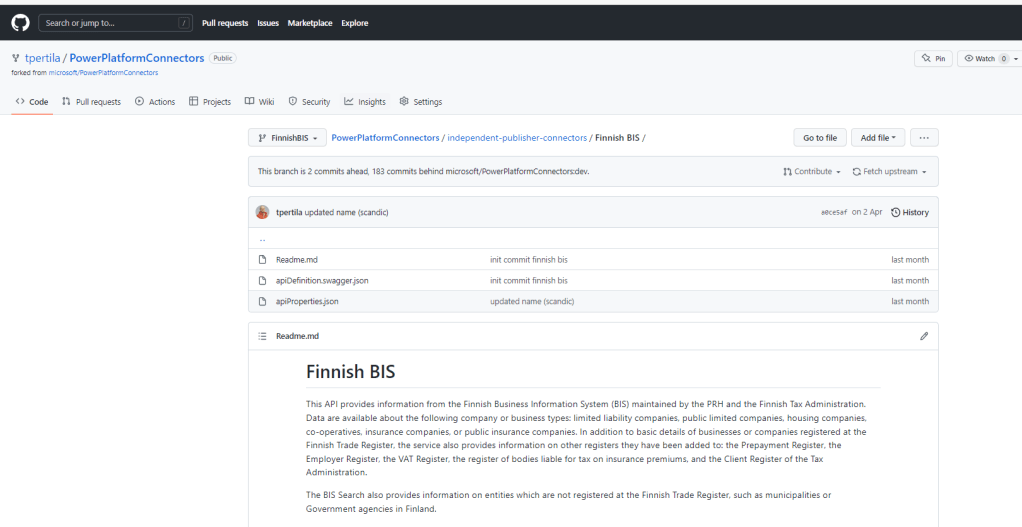
Task: Click the GitHub logo icon
Action: [x=18, y=22]
